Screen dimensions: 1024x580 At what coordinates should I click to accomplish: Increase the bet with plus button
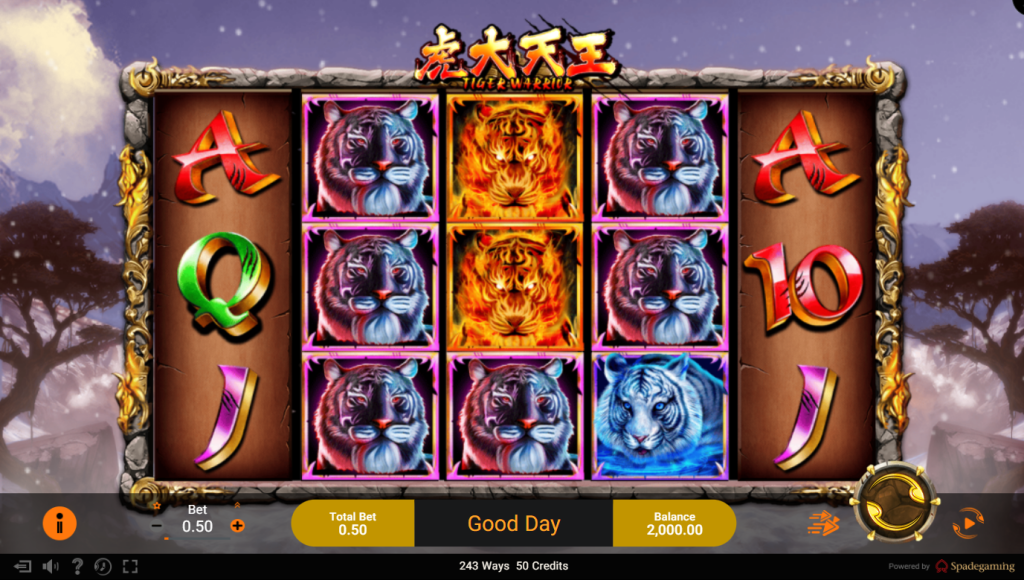point(237,525)
